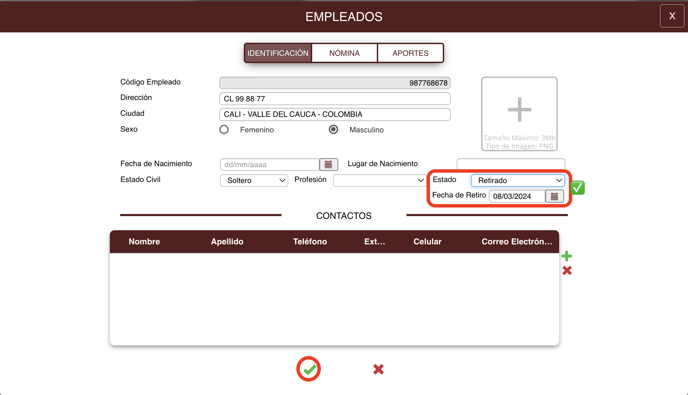
Task: Select the Masculino radio button
Action: tap(333, 129)
